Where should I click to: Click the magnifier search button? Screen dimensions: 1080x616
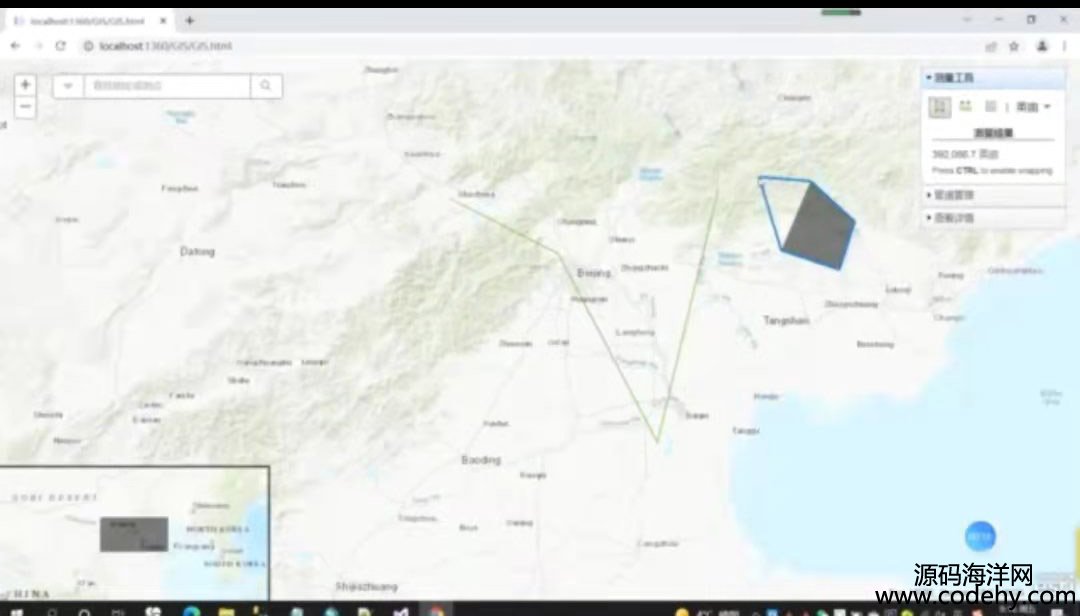[x=266, y=86]
